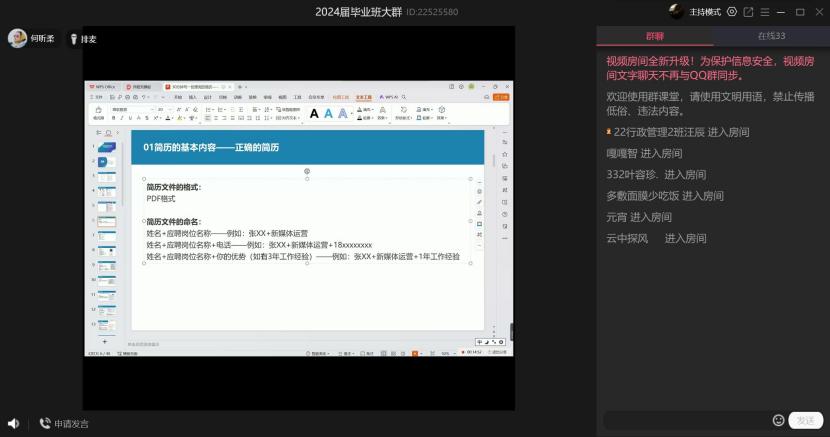
Task: Mute the classroom speaker volume icon
Action: coord(13,423)
